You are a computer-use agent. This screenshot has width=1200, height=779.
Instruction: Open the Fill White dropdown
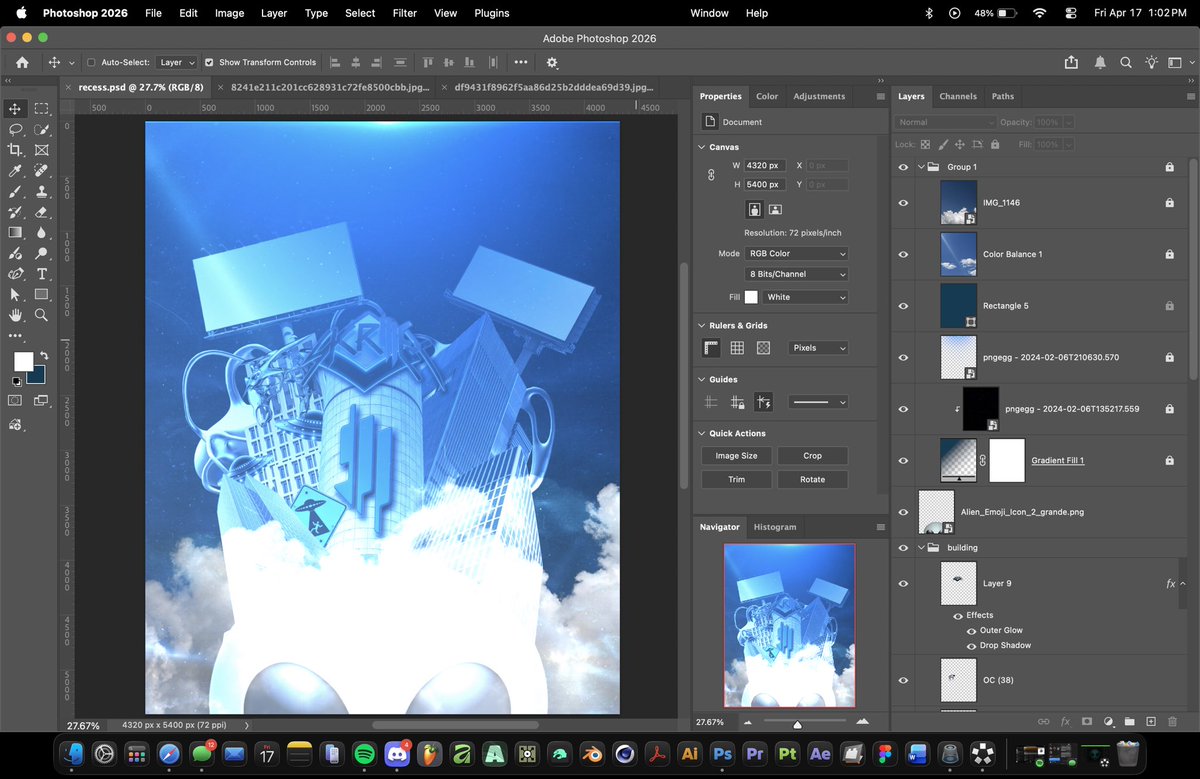(805, 297)
